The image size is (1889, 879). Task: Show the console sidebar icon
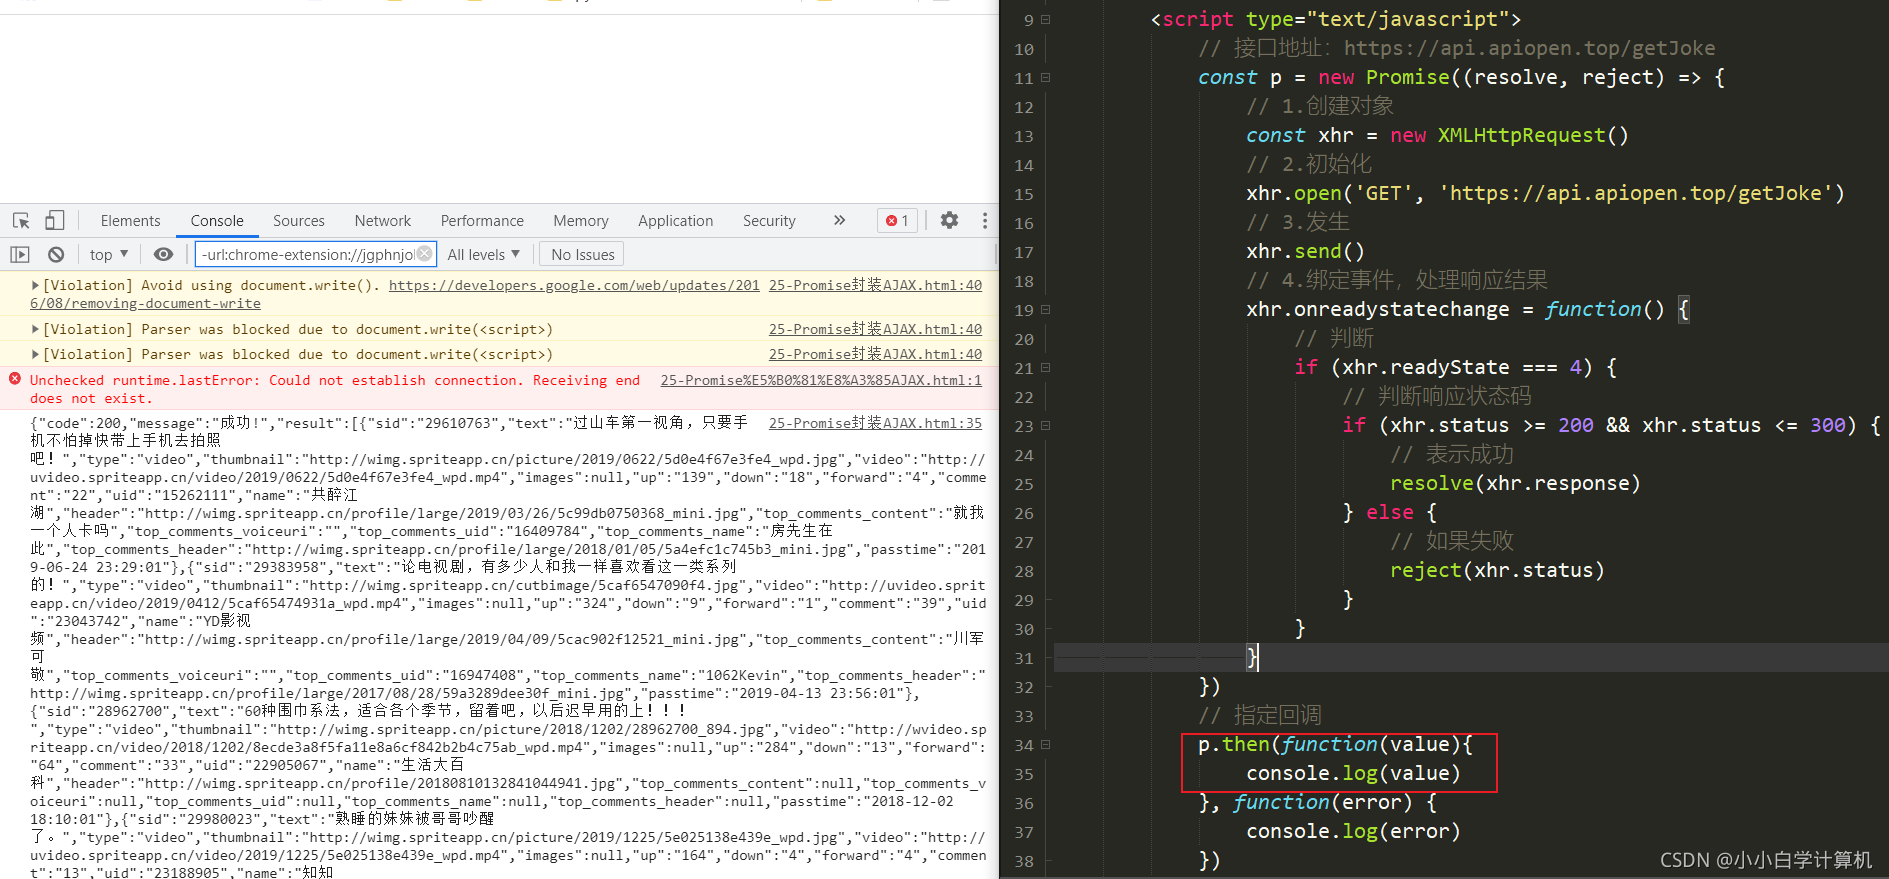[x=20, y=255]
